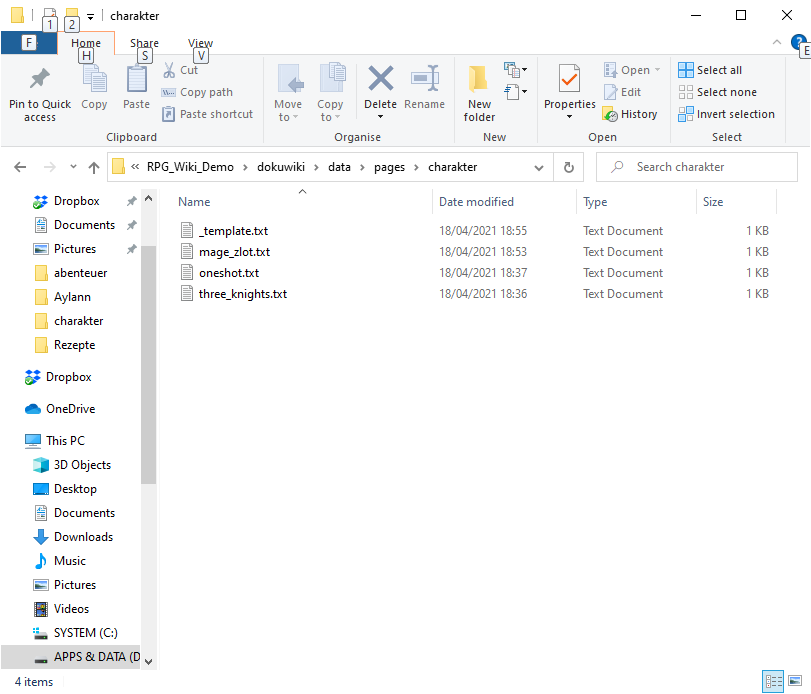Click RPG_Wiki_Demo in the address bar

point(190,167)
